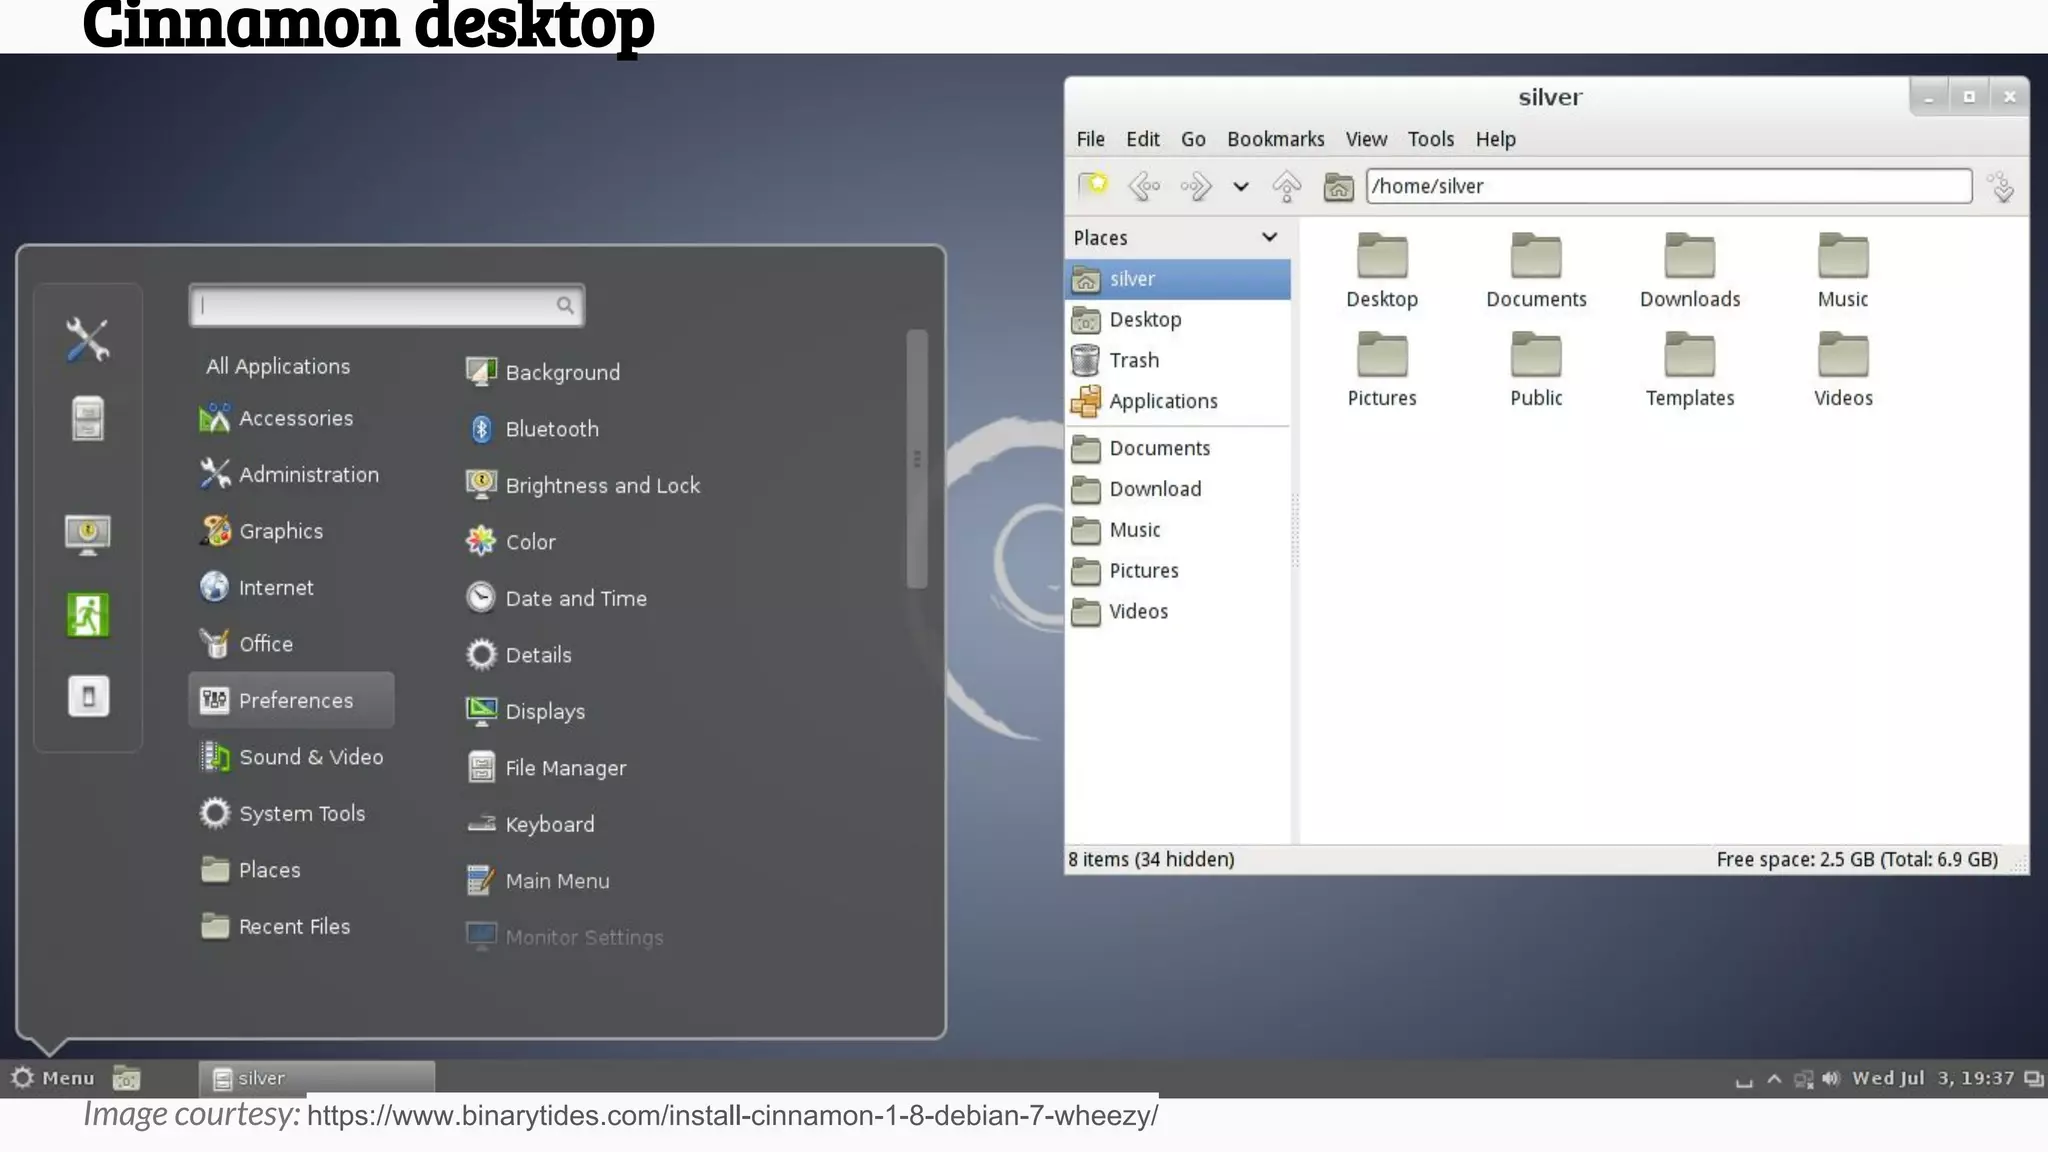Click new tab icon in file manager toolbar
Image resolution: width=2048 pixels, height=1152 pixels.
point(1093,186)
